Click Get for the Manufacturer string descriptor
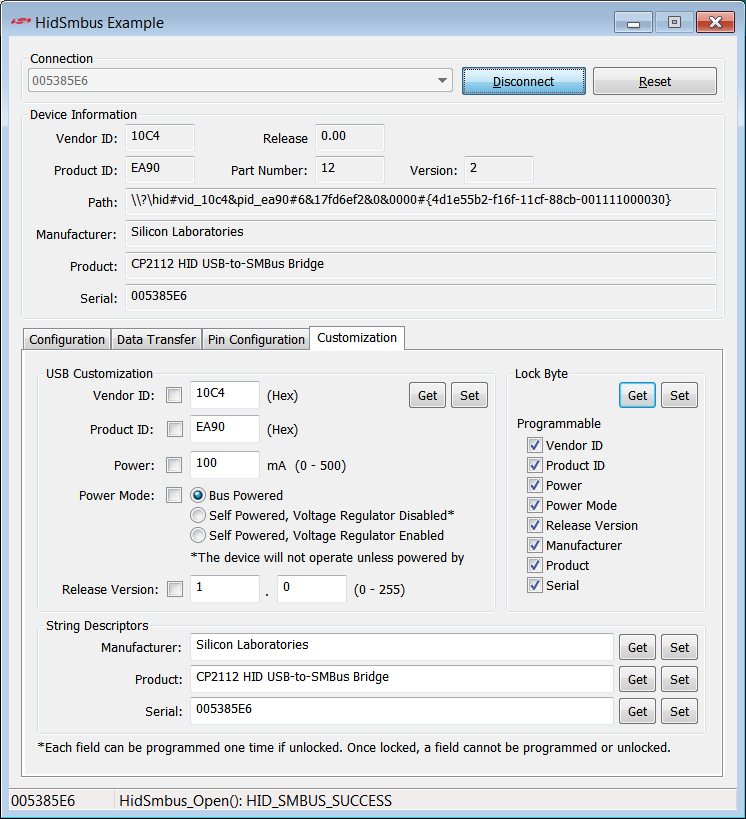 [x=637, y=648]
